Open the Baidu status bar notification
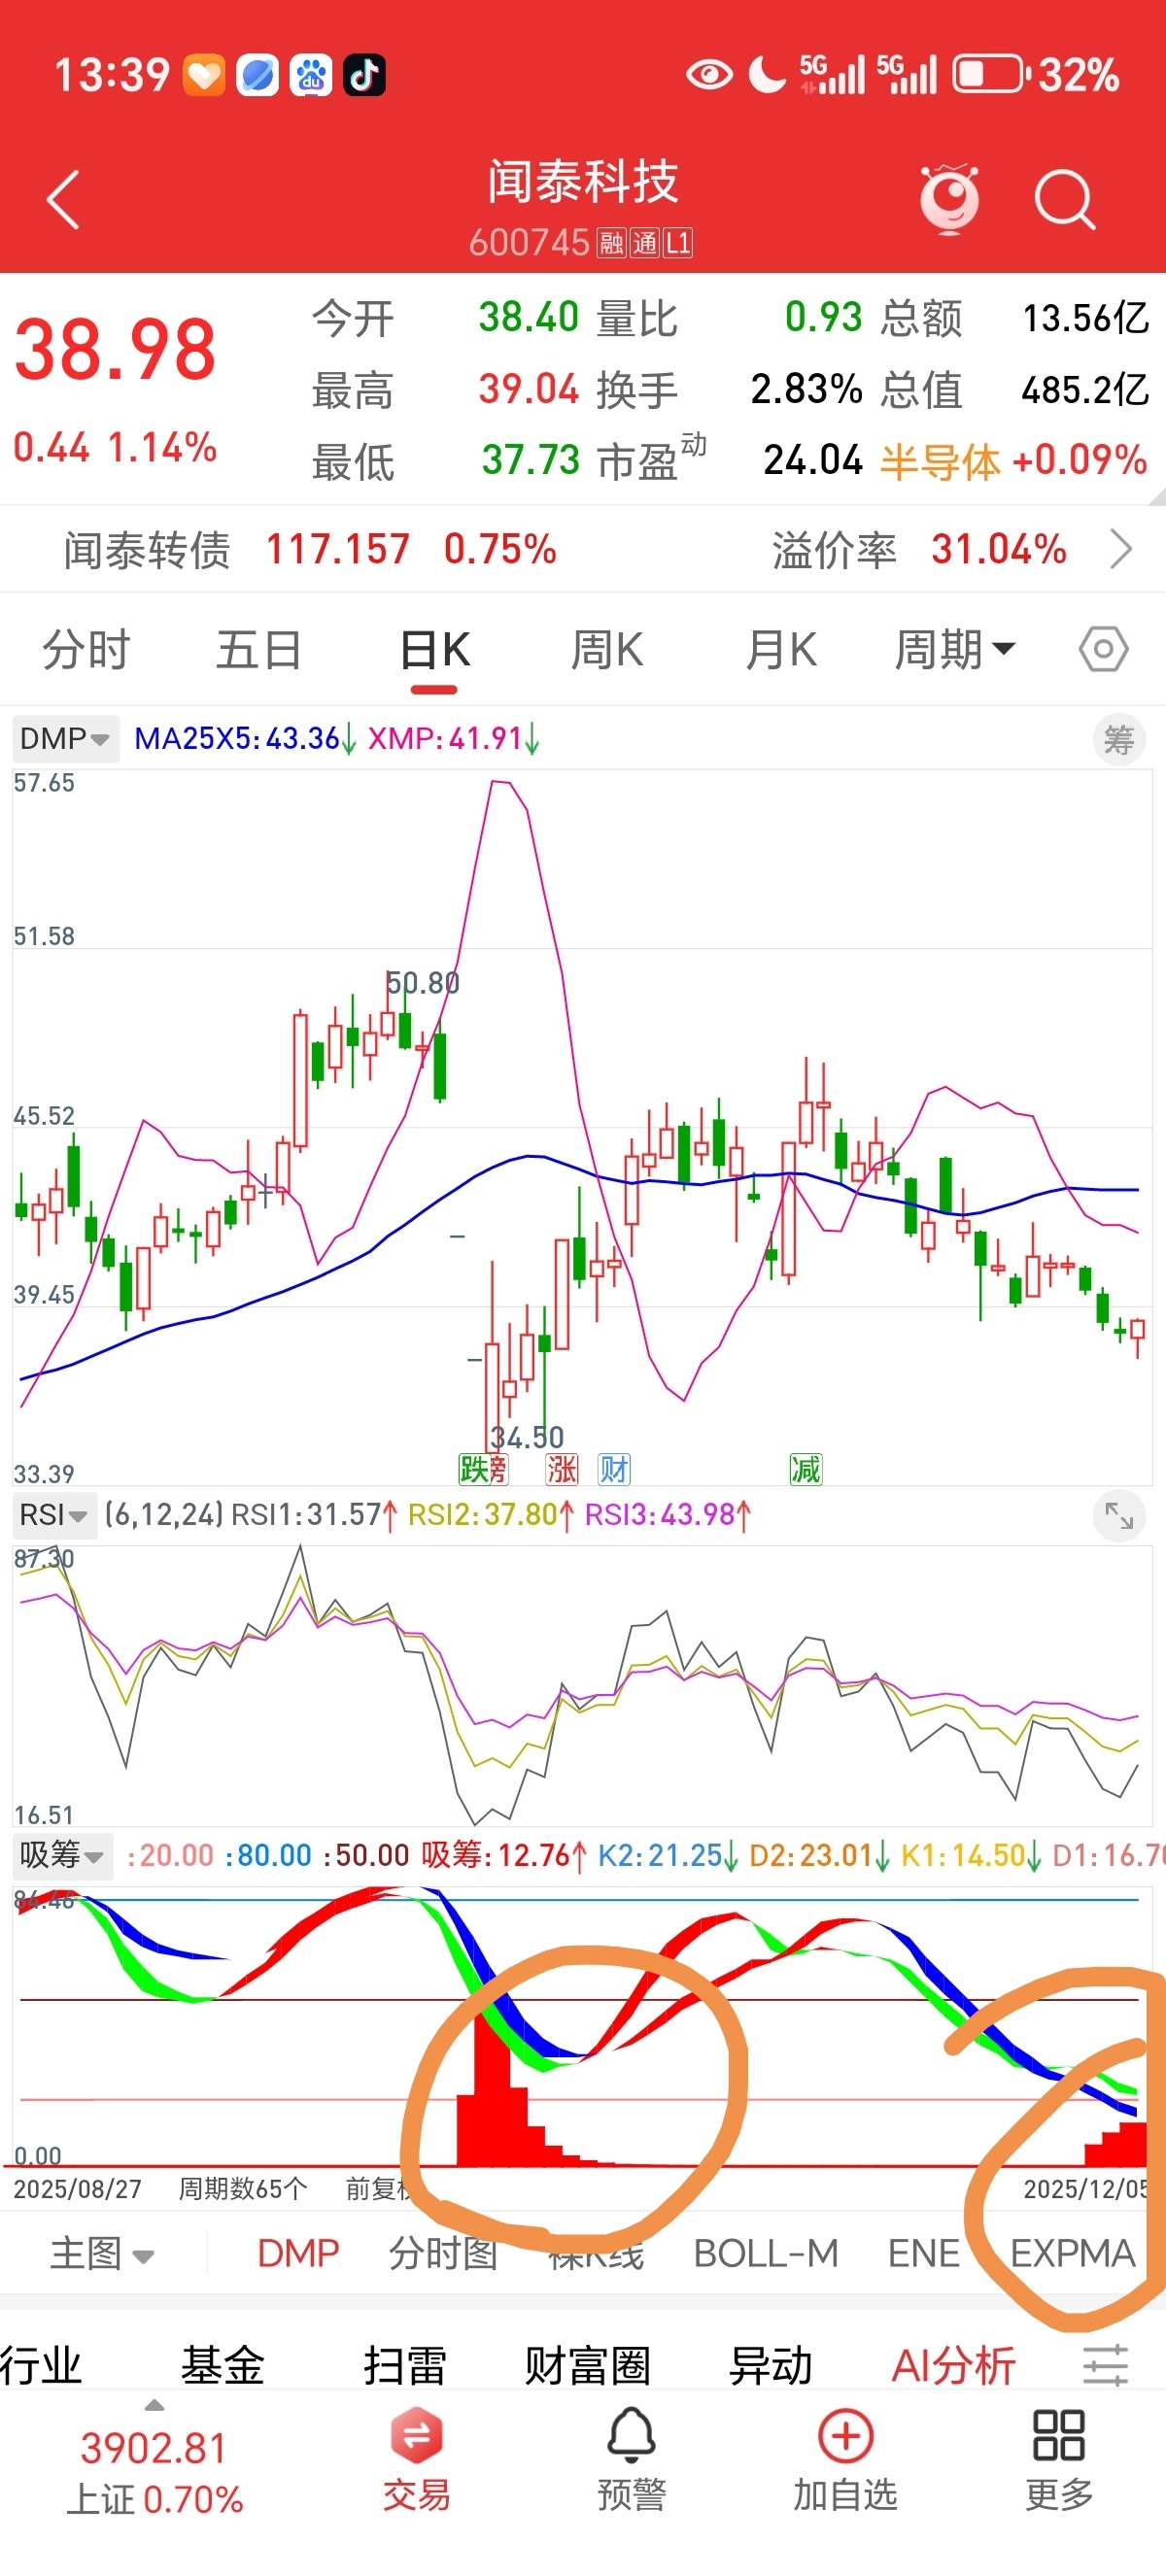Viewport: 1166px width, 2576px height. coord(311,75)
